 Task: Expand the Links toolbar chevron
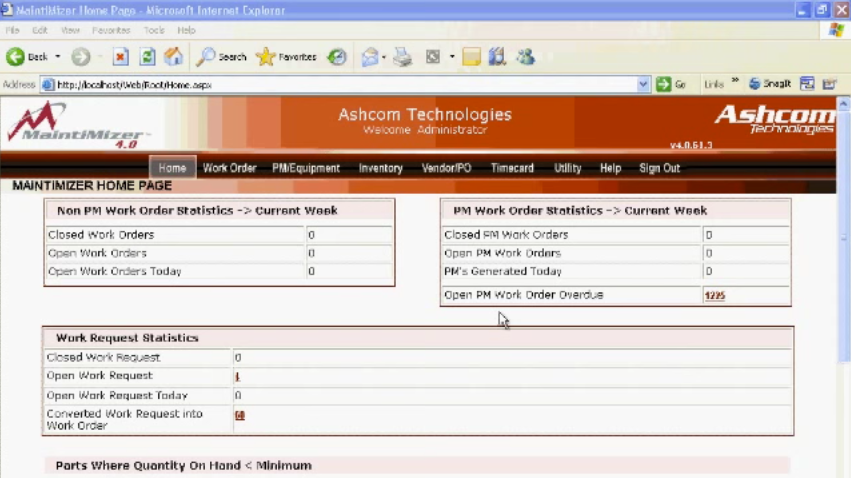click(735, 81)
